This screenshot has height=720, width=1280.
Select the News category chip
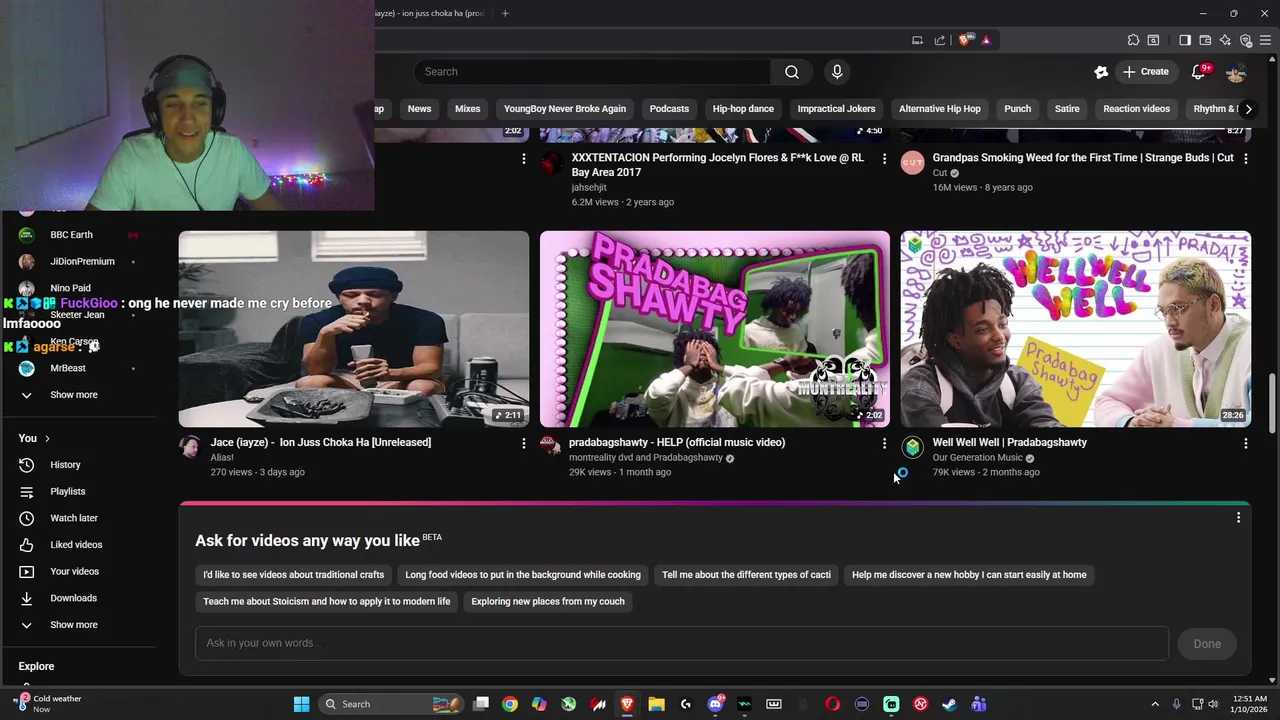pos(419,109)
